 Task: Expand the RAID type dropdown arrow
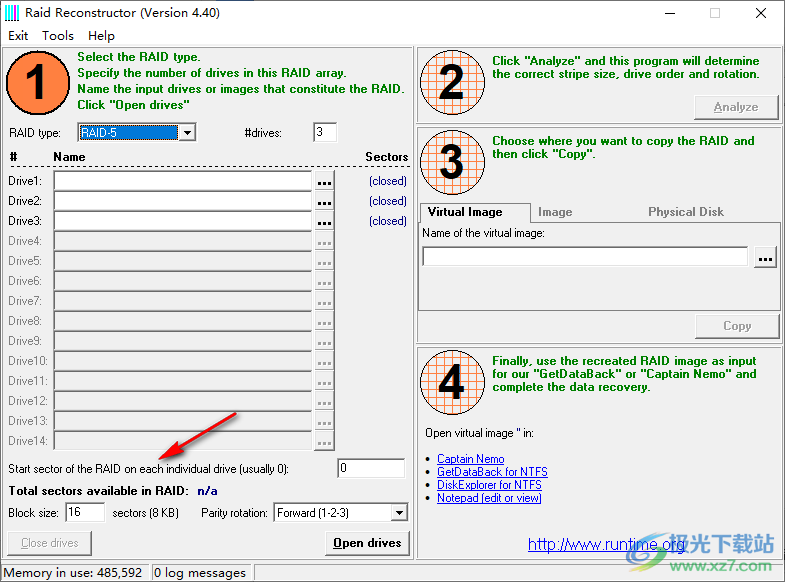(x=187, y=133)
